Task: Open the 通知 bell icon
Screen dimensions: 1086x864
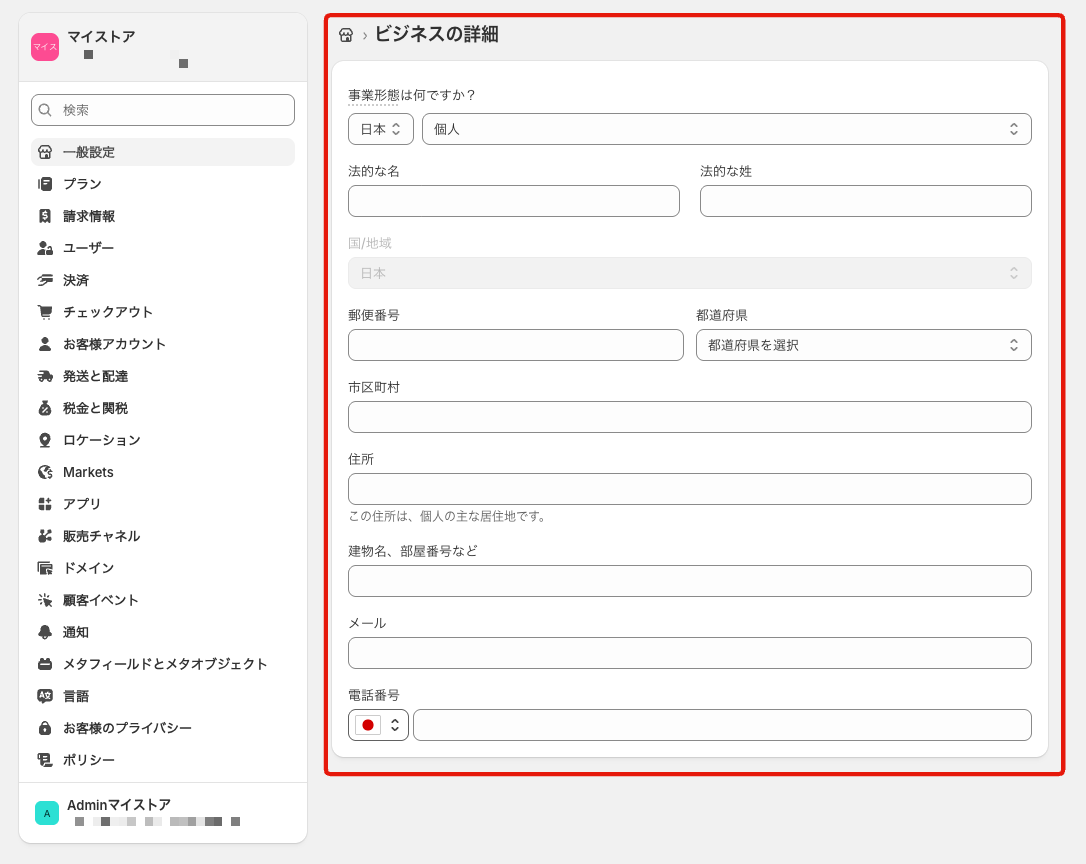Action: point(45,632)
